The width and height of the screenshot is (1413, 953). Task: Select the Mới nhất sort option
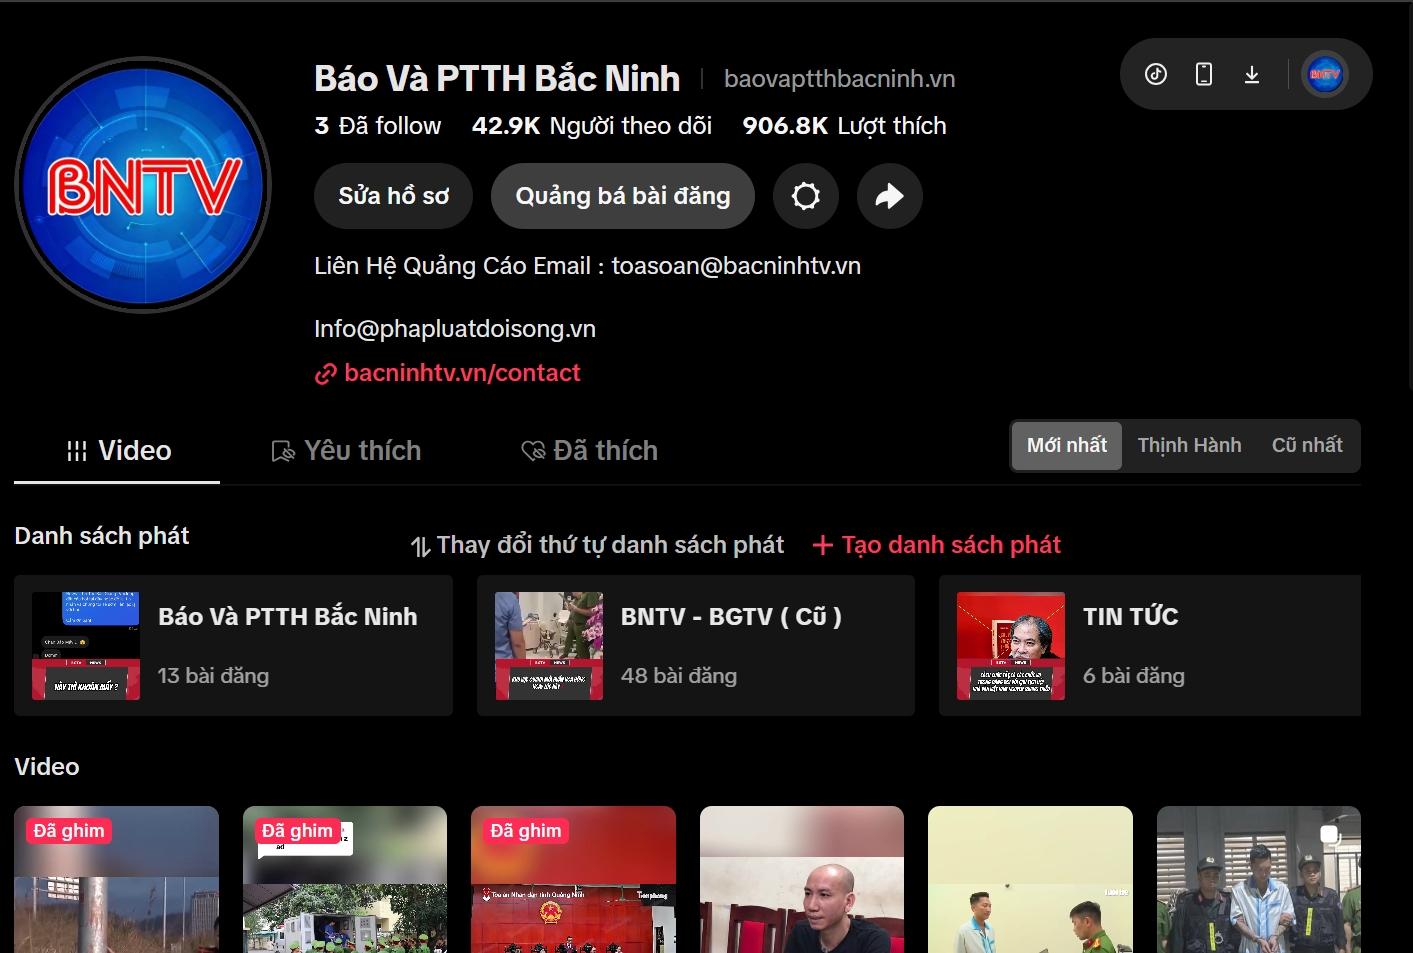tap(1067, 445)
